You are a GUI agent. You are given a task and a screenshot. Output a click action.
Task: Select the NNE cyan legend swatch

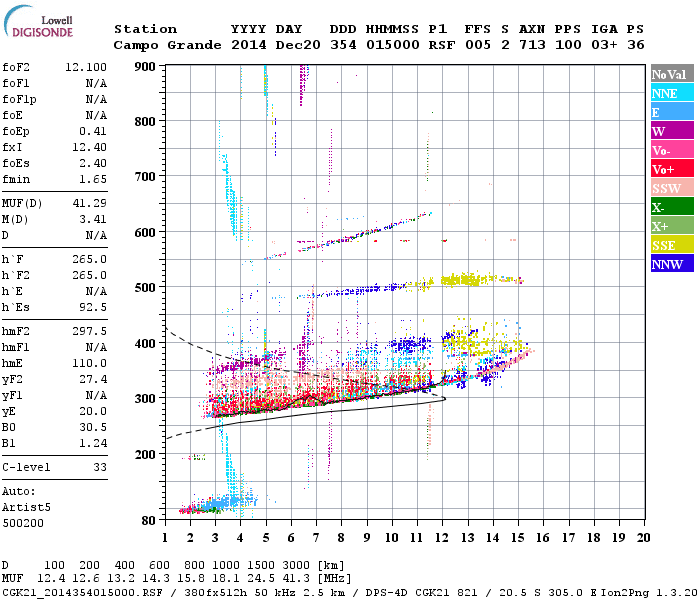(672, 93)
